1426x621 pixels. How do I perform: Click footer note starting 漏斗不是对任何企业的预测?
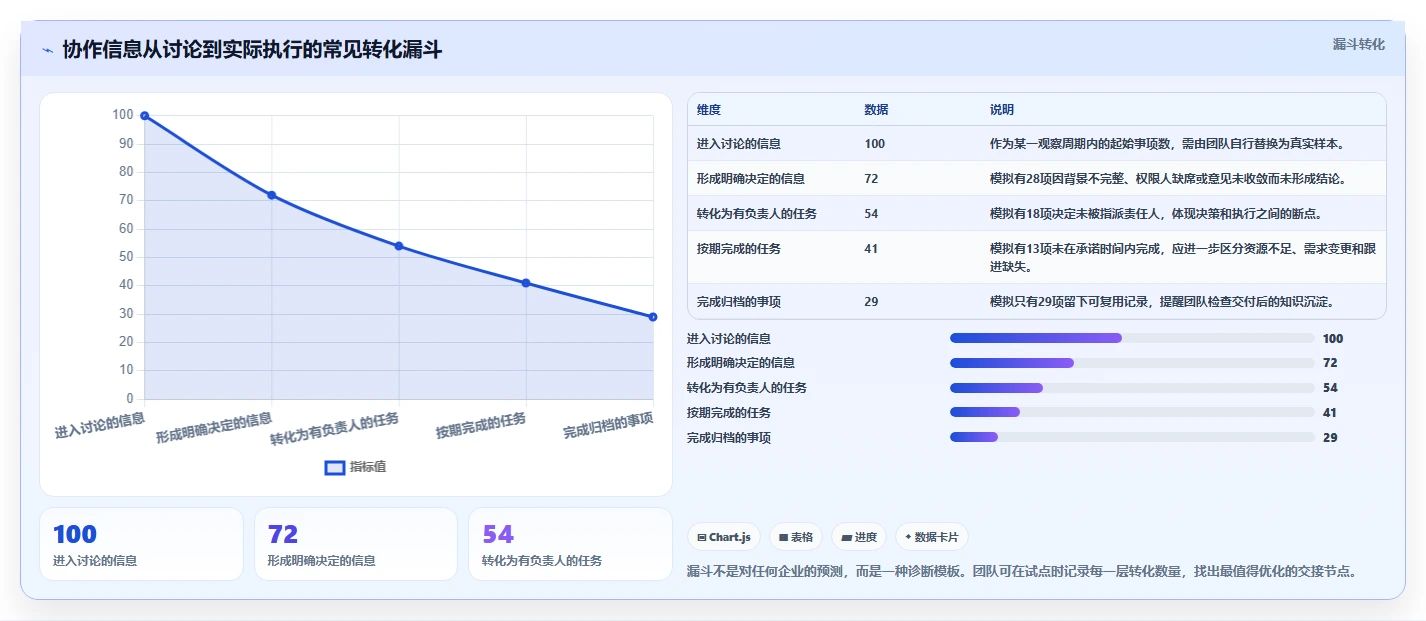pos(1022,572)
